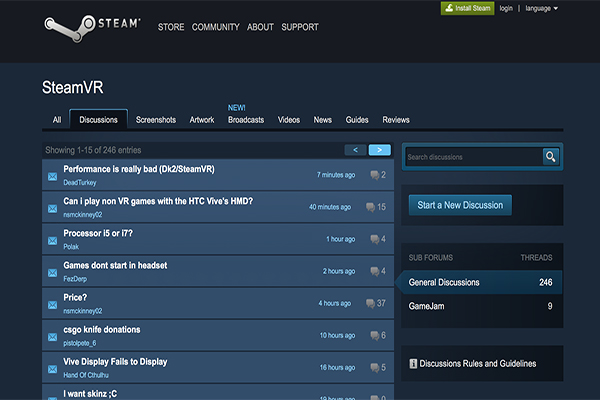Click envelope icon beside Price? thread

52,305
